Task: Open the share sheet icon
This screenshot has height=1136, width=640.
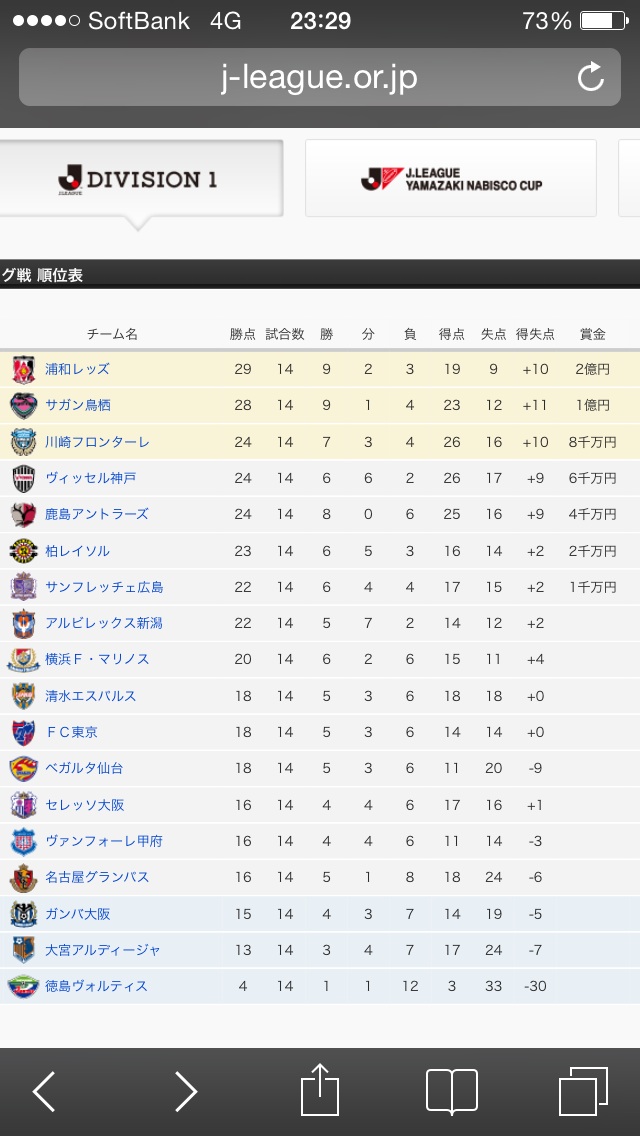Action: pos(320,1089)
